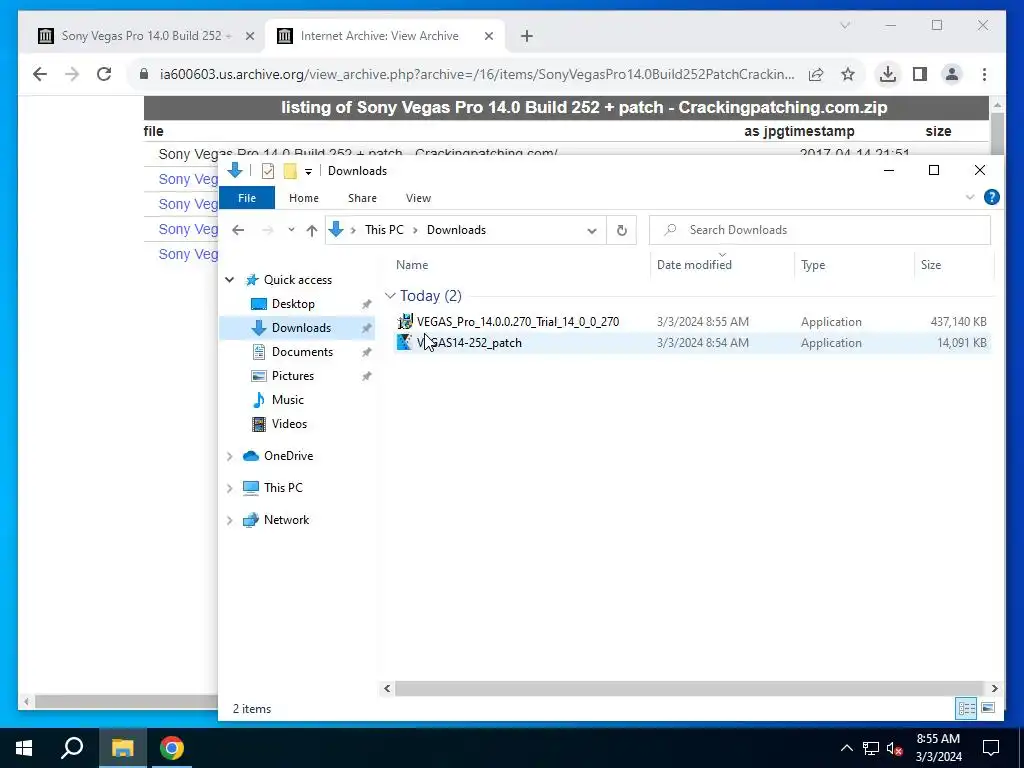Expand the Network tree node
1024x768 pixels.
tap(230, 520)
